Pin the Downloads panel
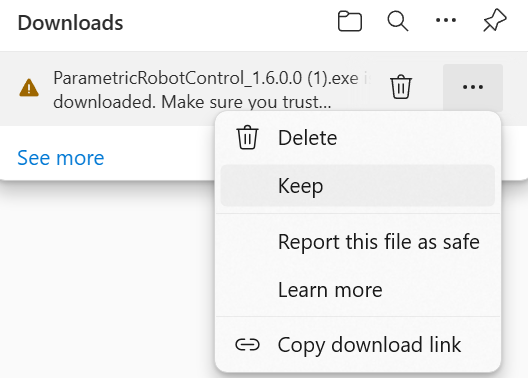 [x=495, y=21]
